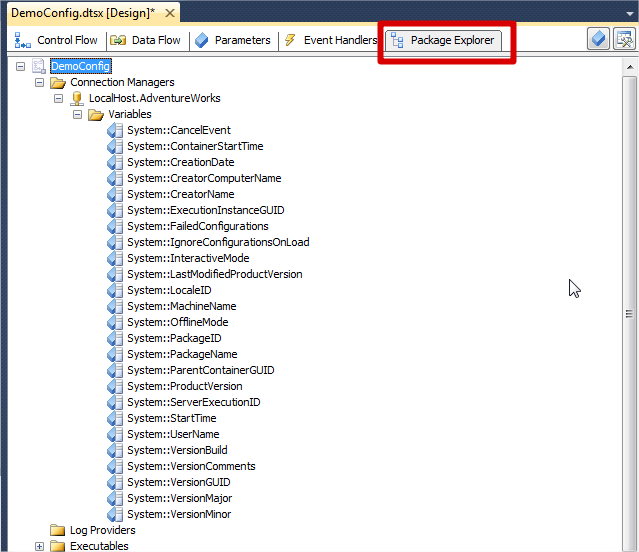Click the Variables folder icon in tree
This screenshot has width=639, height=552.
96,114
